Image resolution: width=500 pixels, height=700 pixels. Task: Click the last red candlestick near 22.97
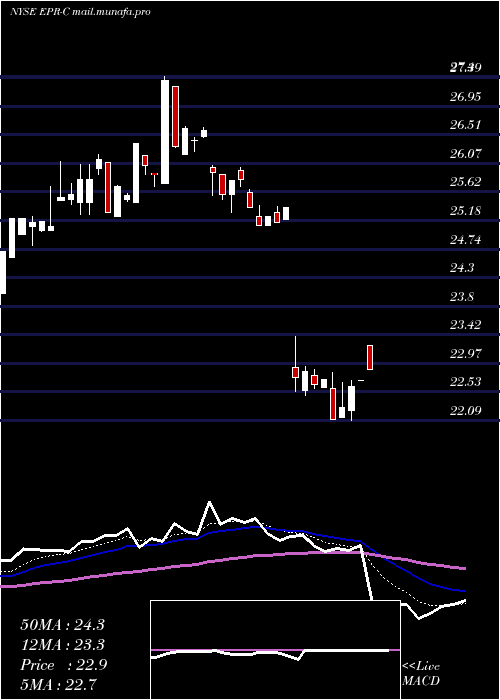370,357
